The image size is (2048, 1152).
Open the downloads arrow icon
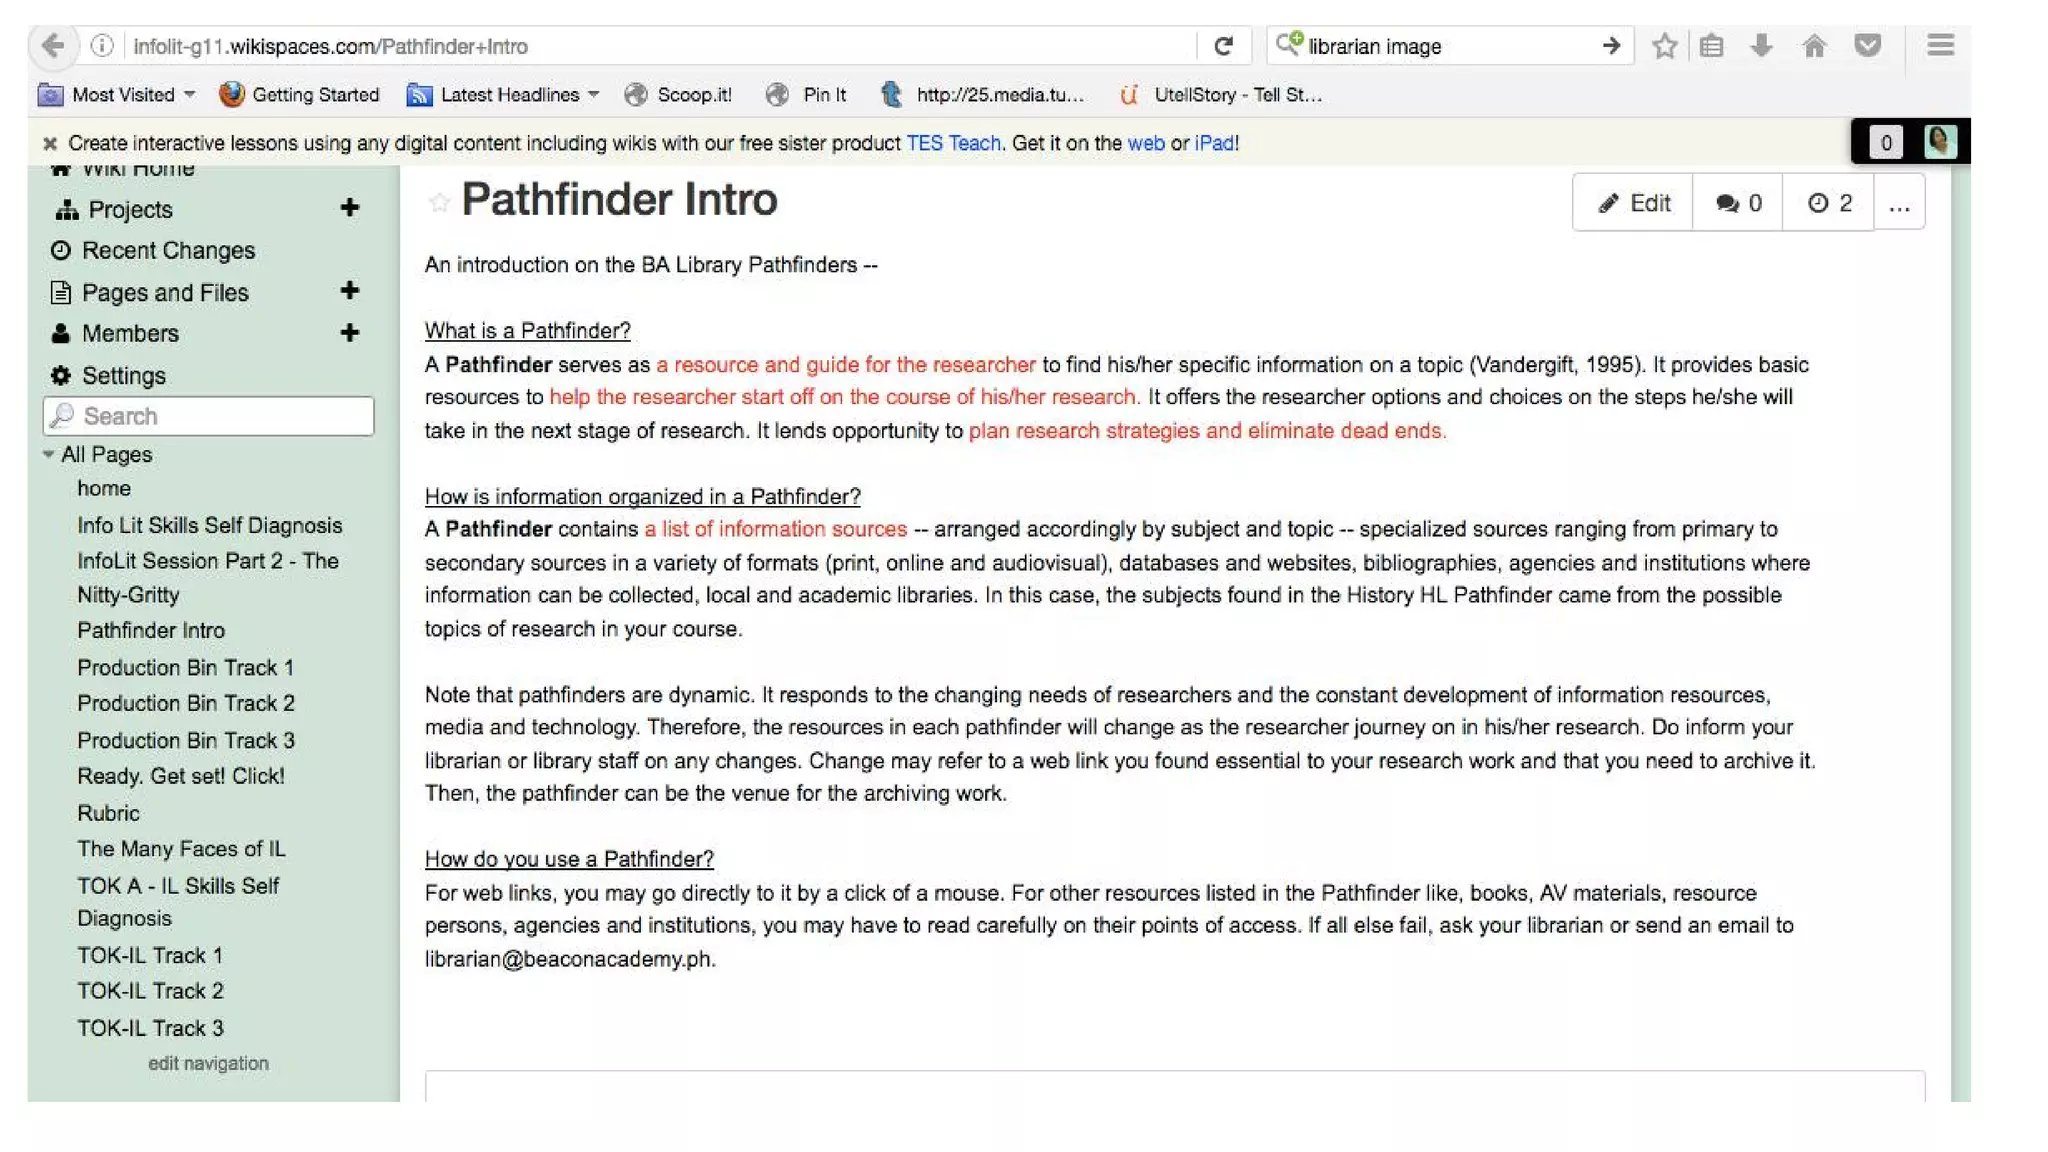coord(1761,46)
